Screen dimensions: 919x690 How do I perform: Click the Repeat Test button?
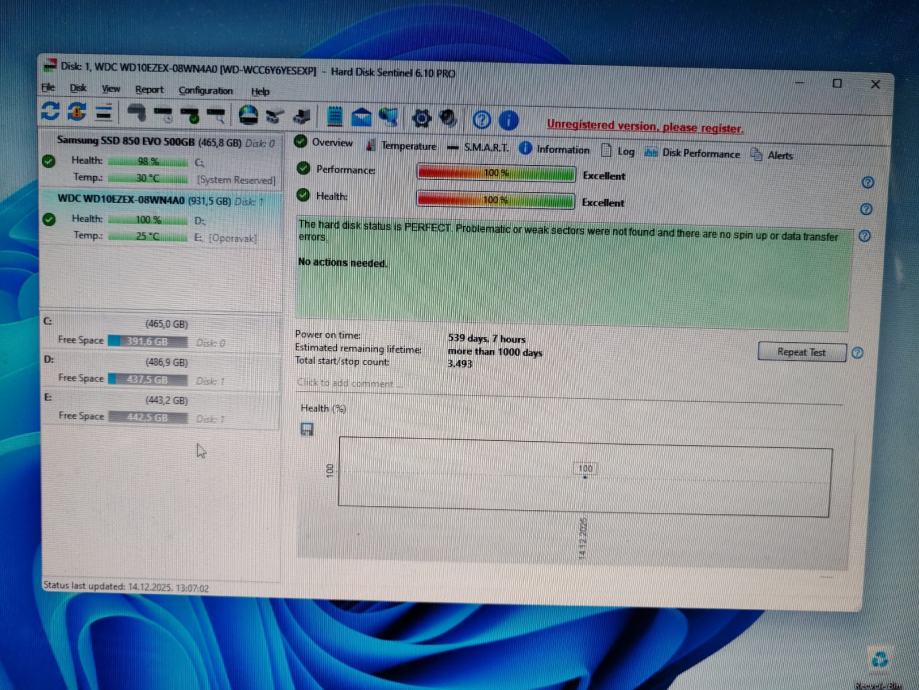pos(802,352)
